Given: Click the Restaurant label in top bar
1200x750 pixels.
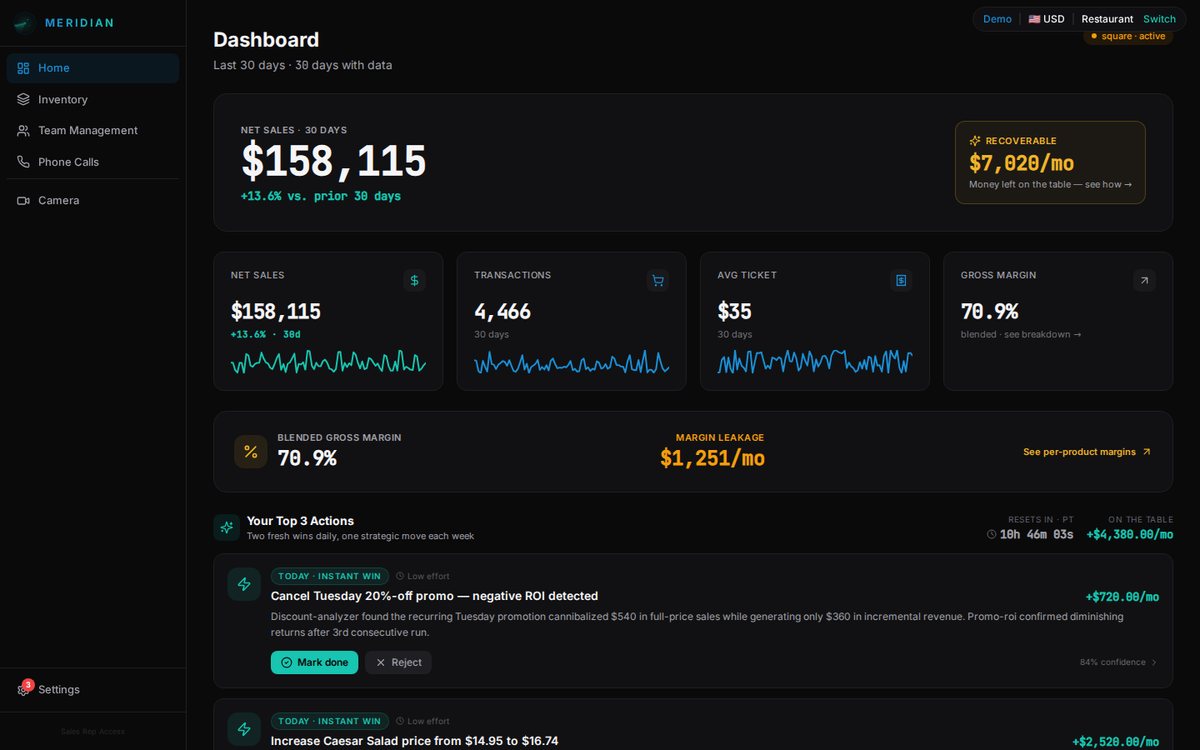Looking at the screenshot, I should tap(1107, 19).
